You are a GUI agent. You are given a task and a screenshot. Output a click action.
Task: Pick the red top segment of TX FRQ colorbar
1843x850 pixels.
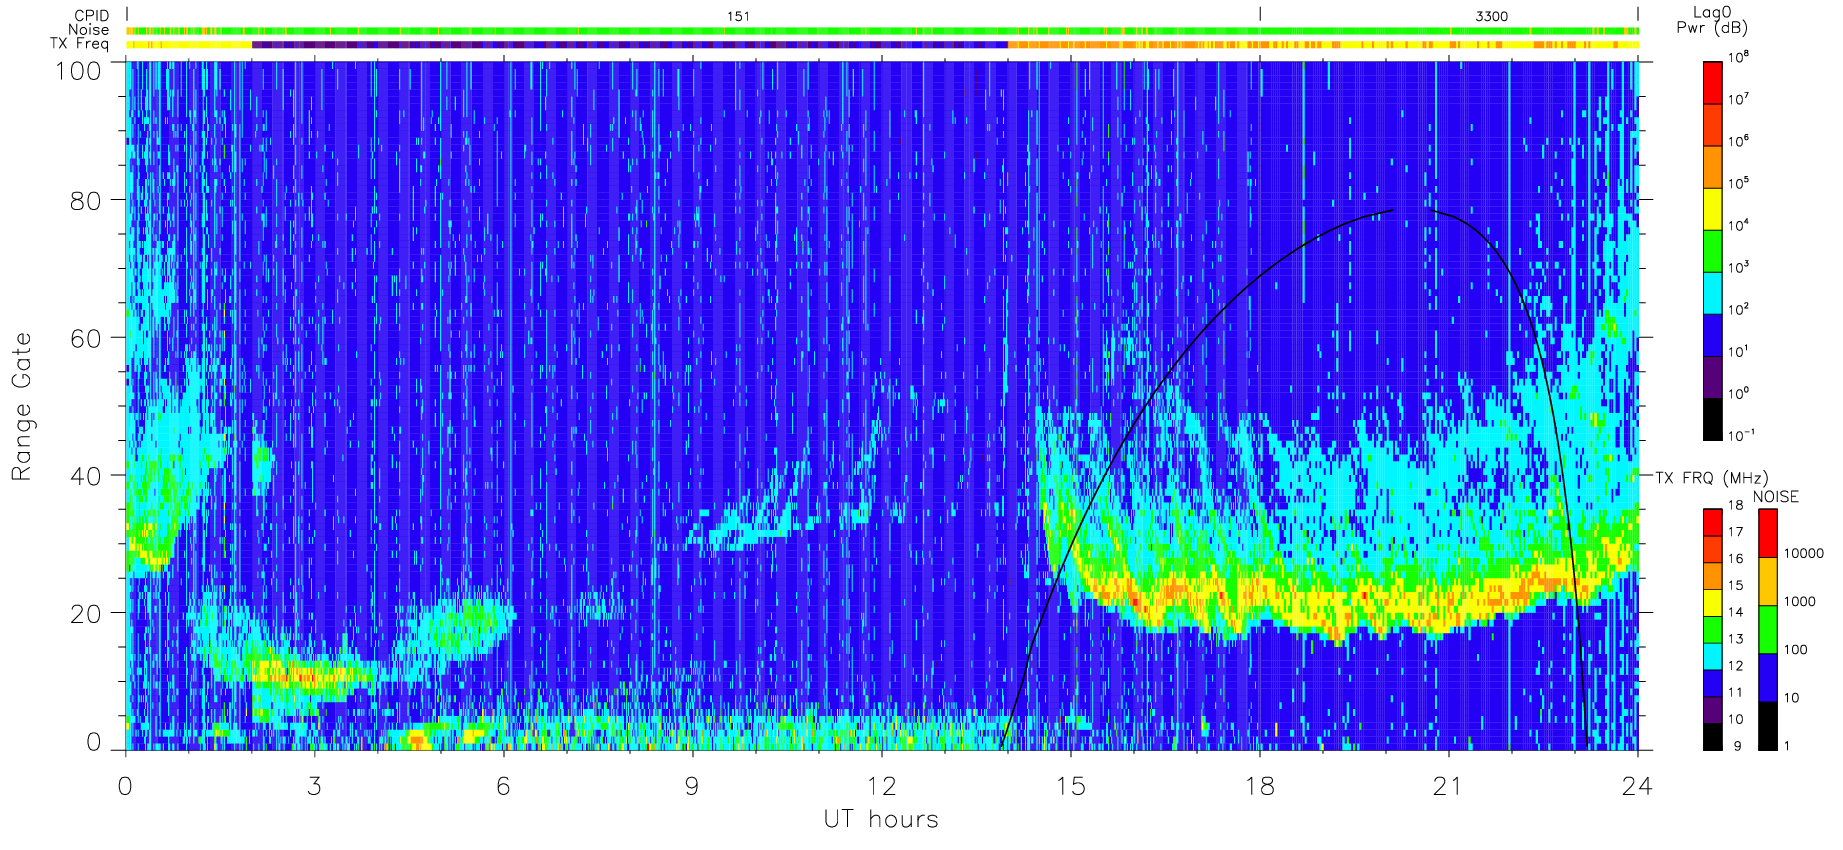click(1712, 522)
